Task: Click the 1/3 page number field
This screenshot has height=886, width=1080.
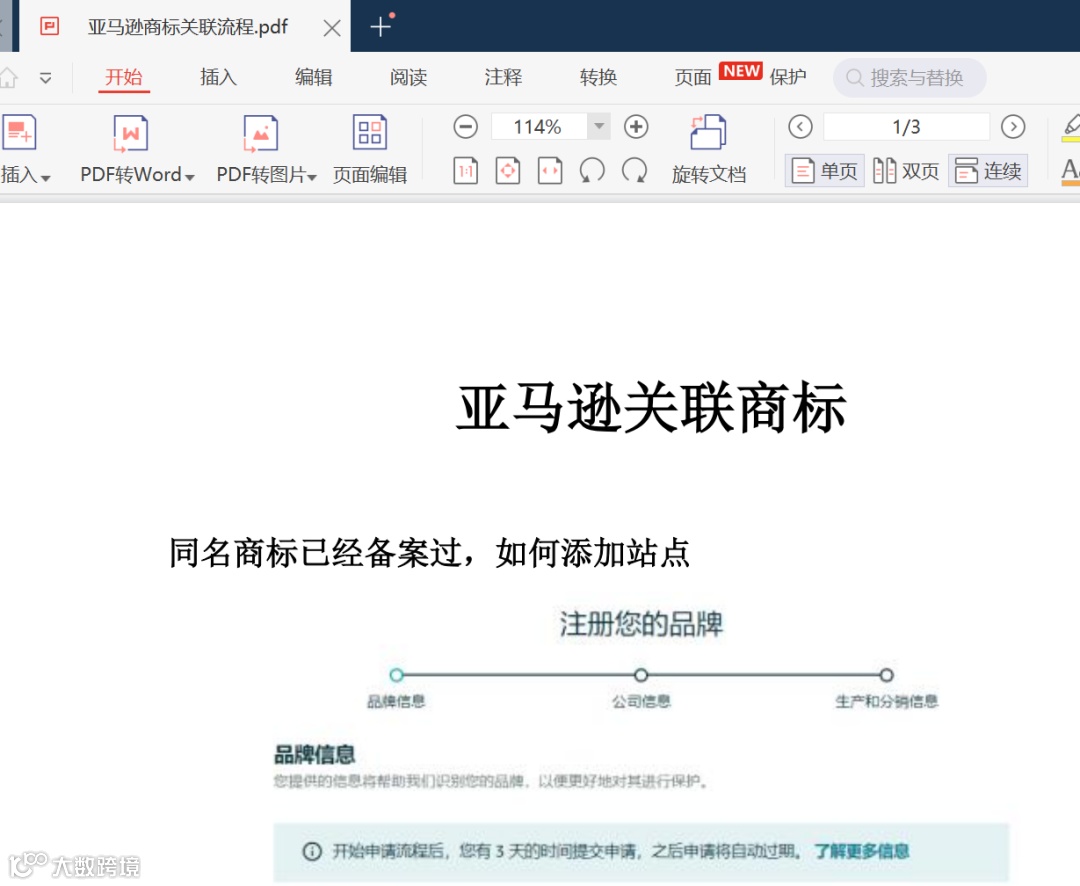Action: click(906, 127)
